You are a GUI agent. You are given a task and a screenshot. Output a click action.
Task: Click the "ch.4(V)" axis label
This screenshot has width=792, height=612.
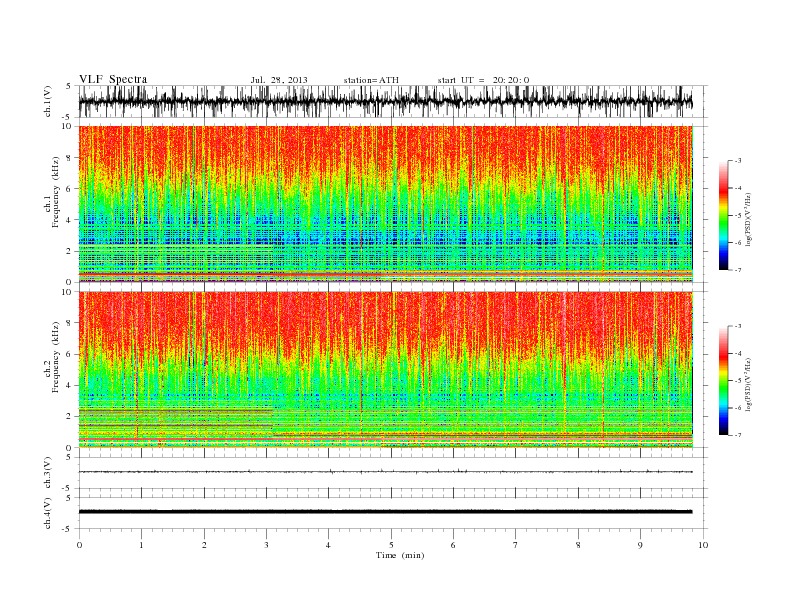click(x=48, y=513)
